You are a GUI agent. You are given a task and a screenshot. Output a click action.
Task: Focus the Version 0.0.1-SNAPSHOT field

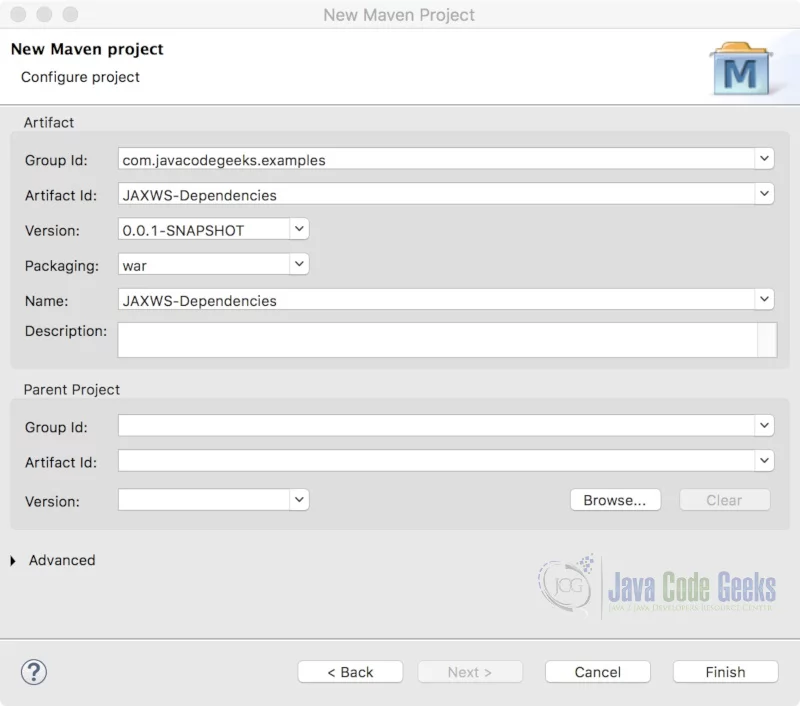pyautogui.click(x=204, y=230)
